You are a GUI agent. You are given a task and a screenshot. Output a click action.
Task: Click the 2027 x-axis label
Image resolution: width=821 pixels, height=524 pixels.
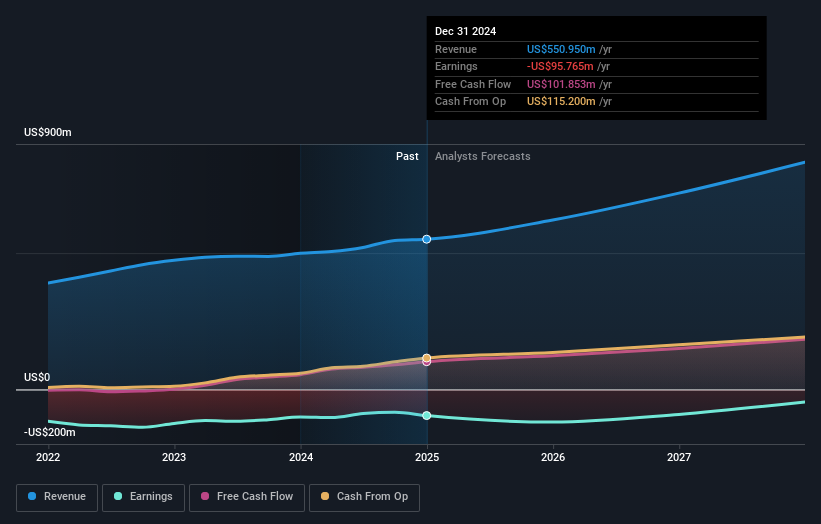[679, 458]
